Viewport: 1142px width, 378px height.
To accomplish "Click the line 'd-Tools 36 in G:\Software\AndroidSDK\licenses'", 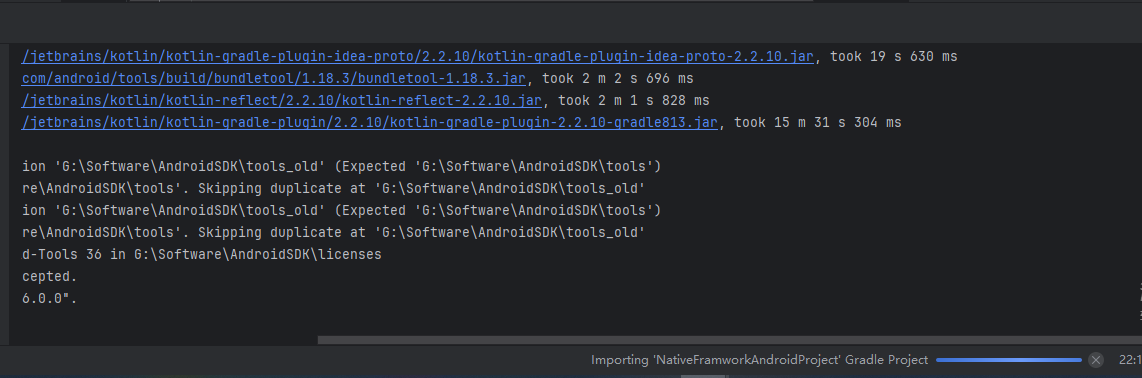I will coord(202,255).
